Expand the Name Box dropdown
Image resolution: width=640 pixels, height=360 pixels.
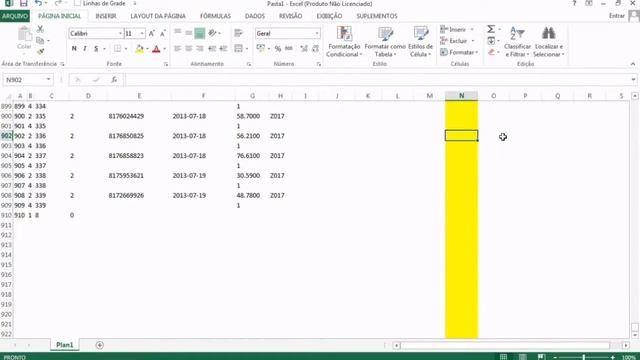coord(48,80)
